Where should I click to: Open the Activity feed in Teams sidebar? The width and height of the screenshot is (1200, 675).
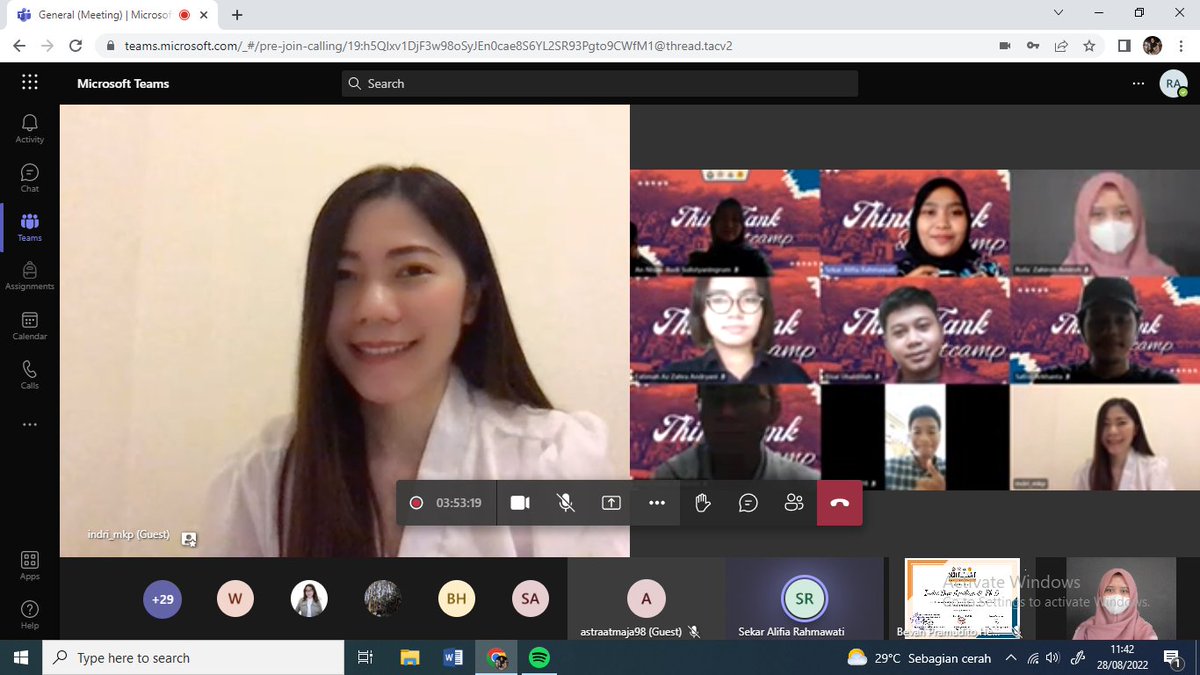(x=30, y=128)
